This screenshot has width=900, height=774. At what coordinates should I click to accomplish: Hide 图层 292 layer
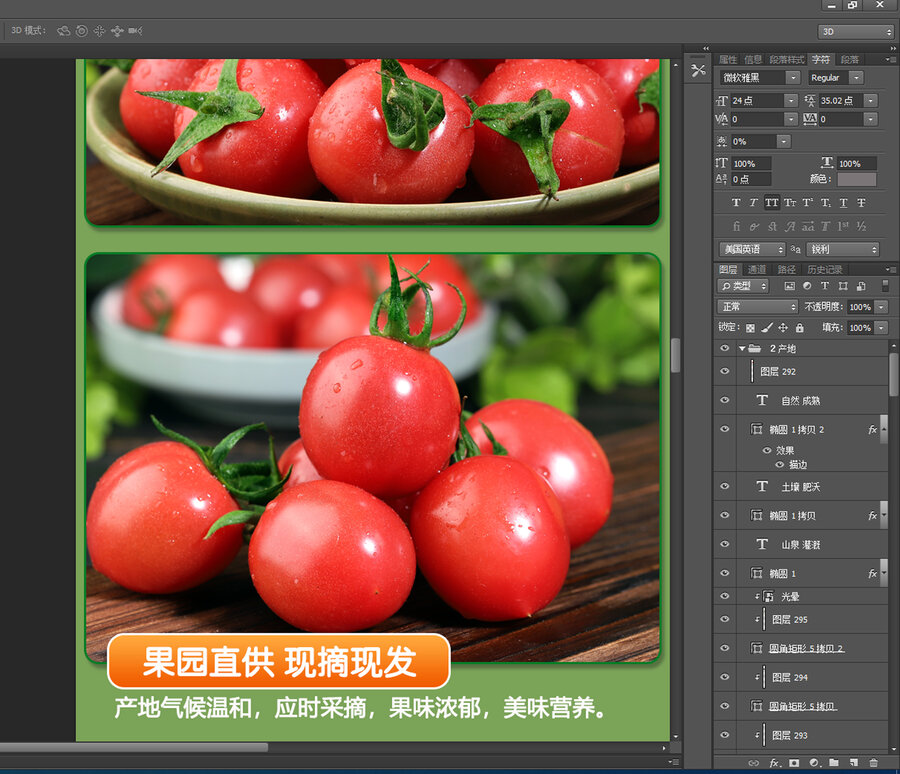724,371
